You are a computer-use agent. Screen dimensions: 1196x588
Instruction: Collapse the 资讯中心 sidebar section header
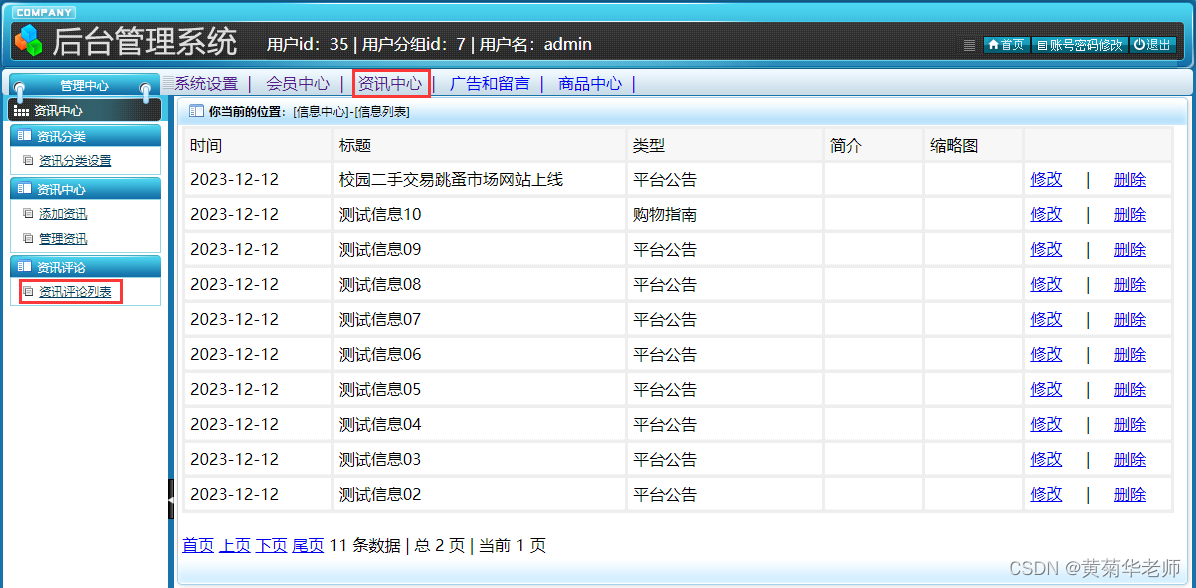pyautogui.click(x=85, y=189)
